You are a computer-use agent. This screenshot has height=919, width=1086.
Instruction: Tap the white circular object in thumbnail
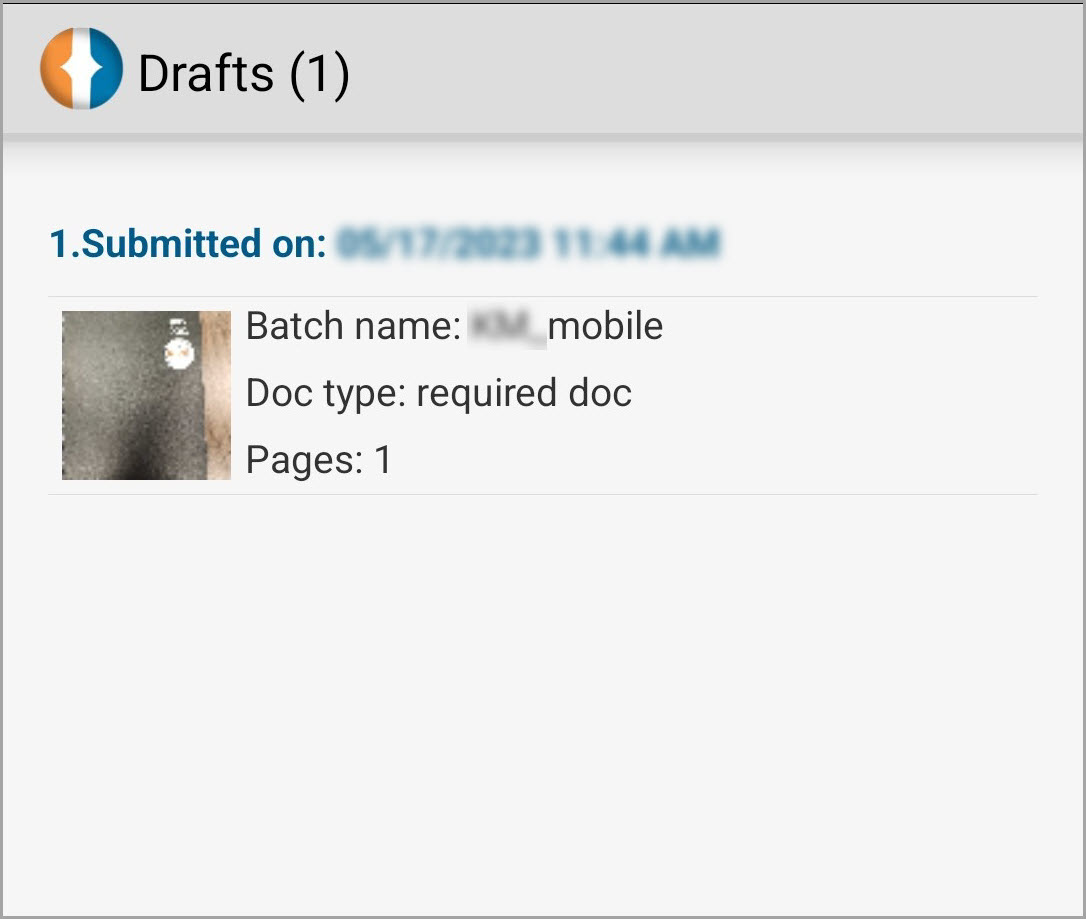[x=179, y=353]
